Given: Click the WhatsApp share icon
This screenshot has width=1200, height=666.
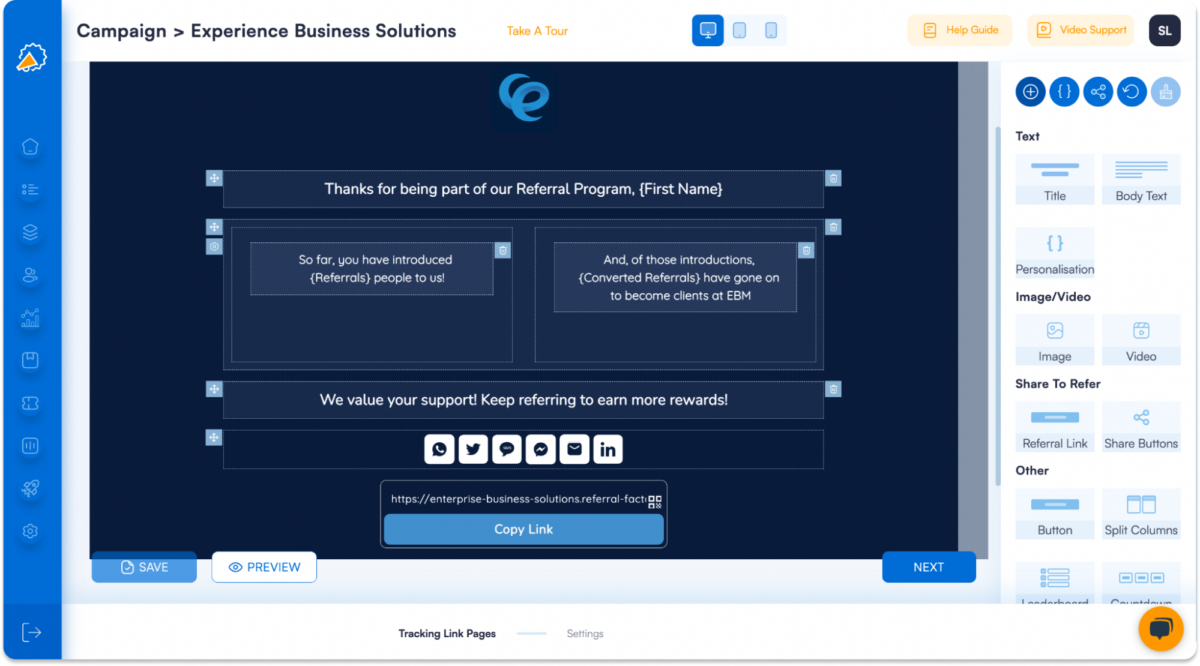Looking at the screenshot, I should click(x=439, y=449).
